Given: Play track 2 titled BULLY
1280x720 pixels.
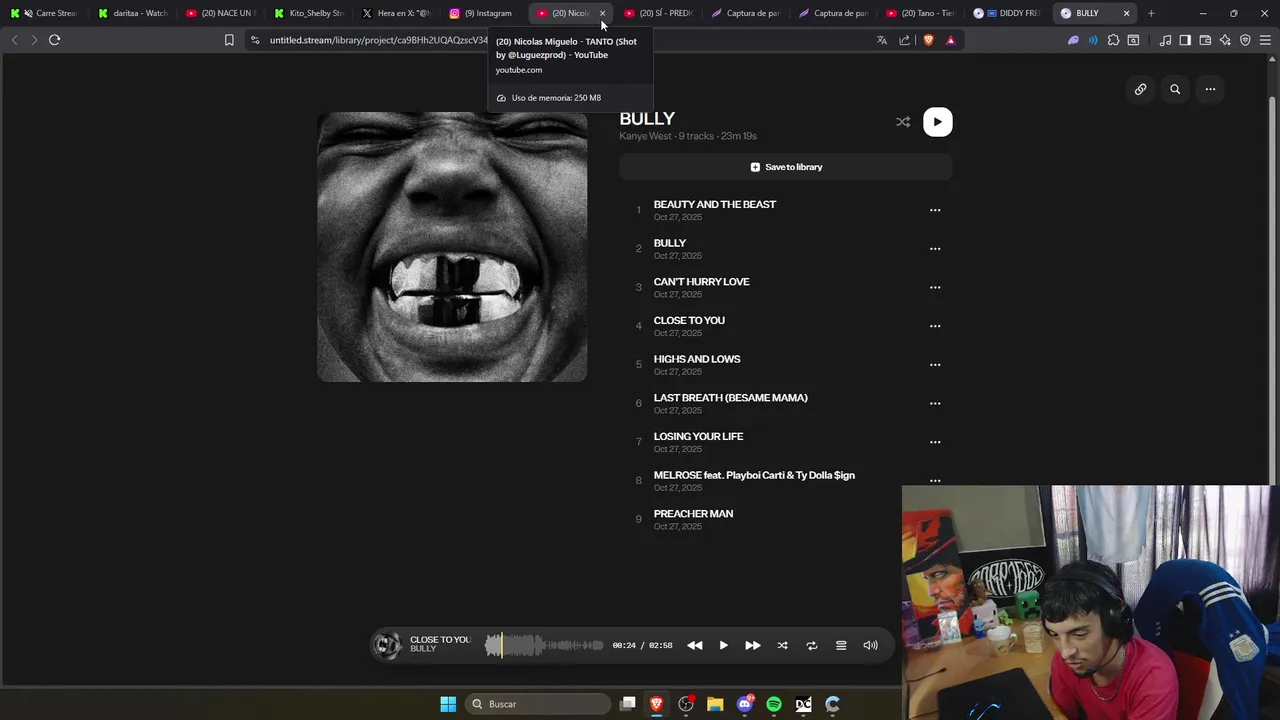Looking at the screenshot, I should click(669, 243).
